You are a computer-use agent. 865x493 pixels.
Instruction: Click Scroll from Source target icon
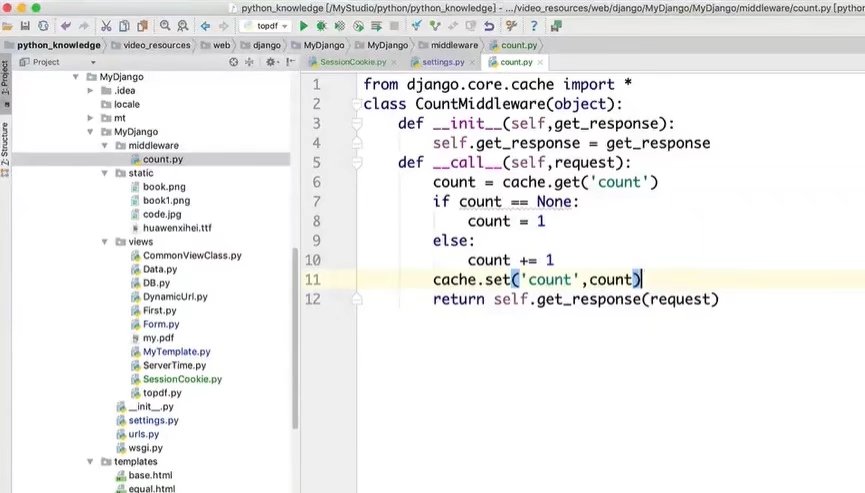pos(233,62)
